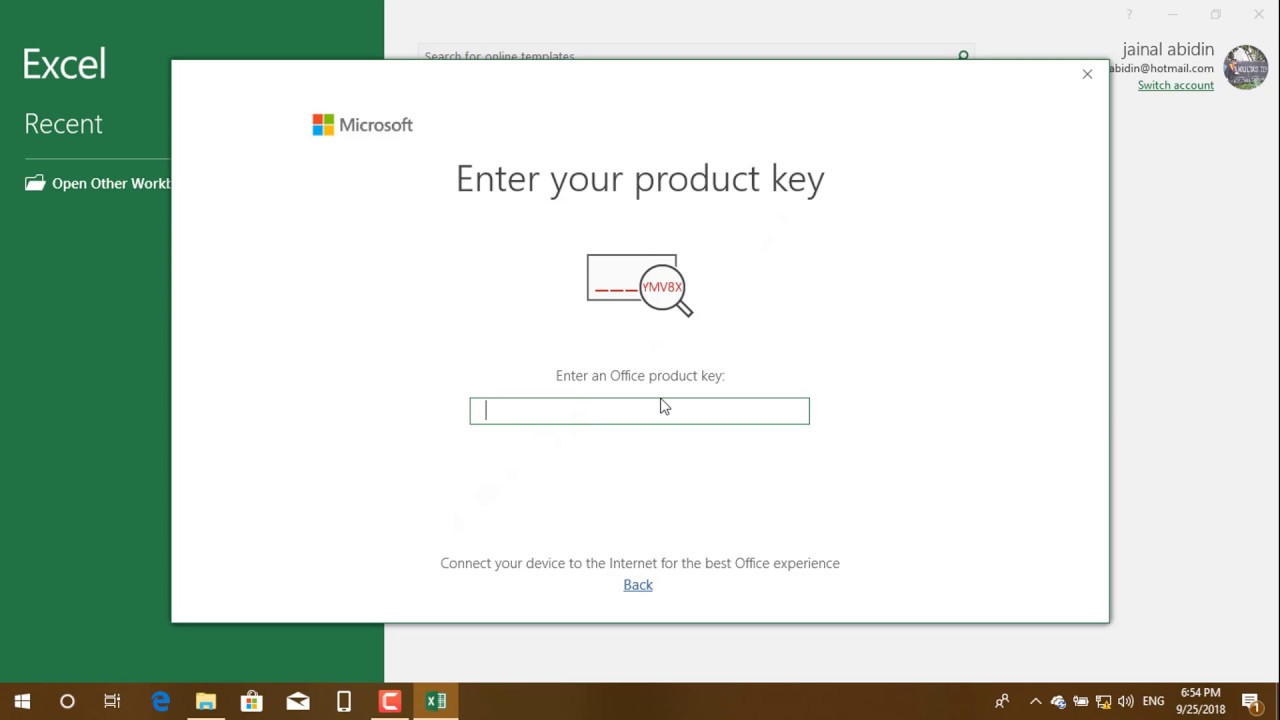Image resolution: width=1280 pixels, height=720 pixels.
Task: Click the product key magnifier illustration
Action: coord(640,284)
